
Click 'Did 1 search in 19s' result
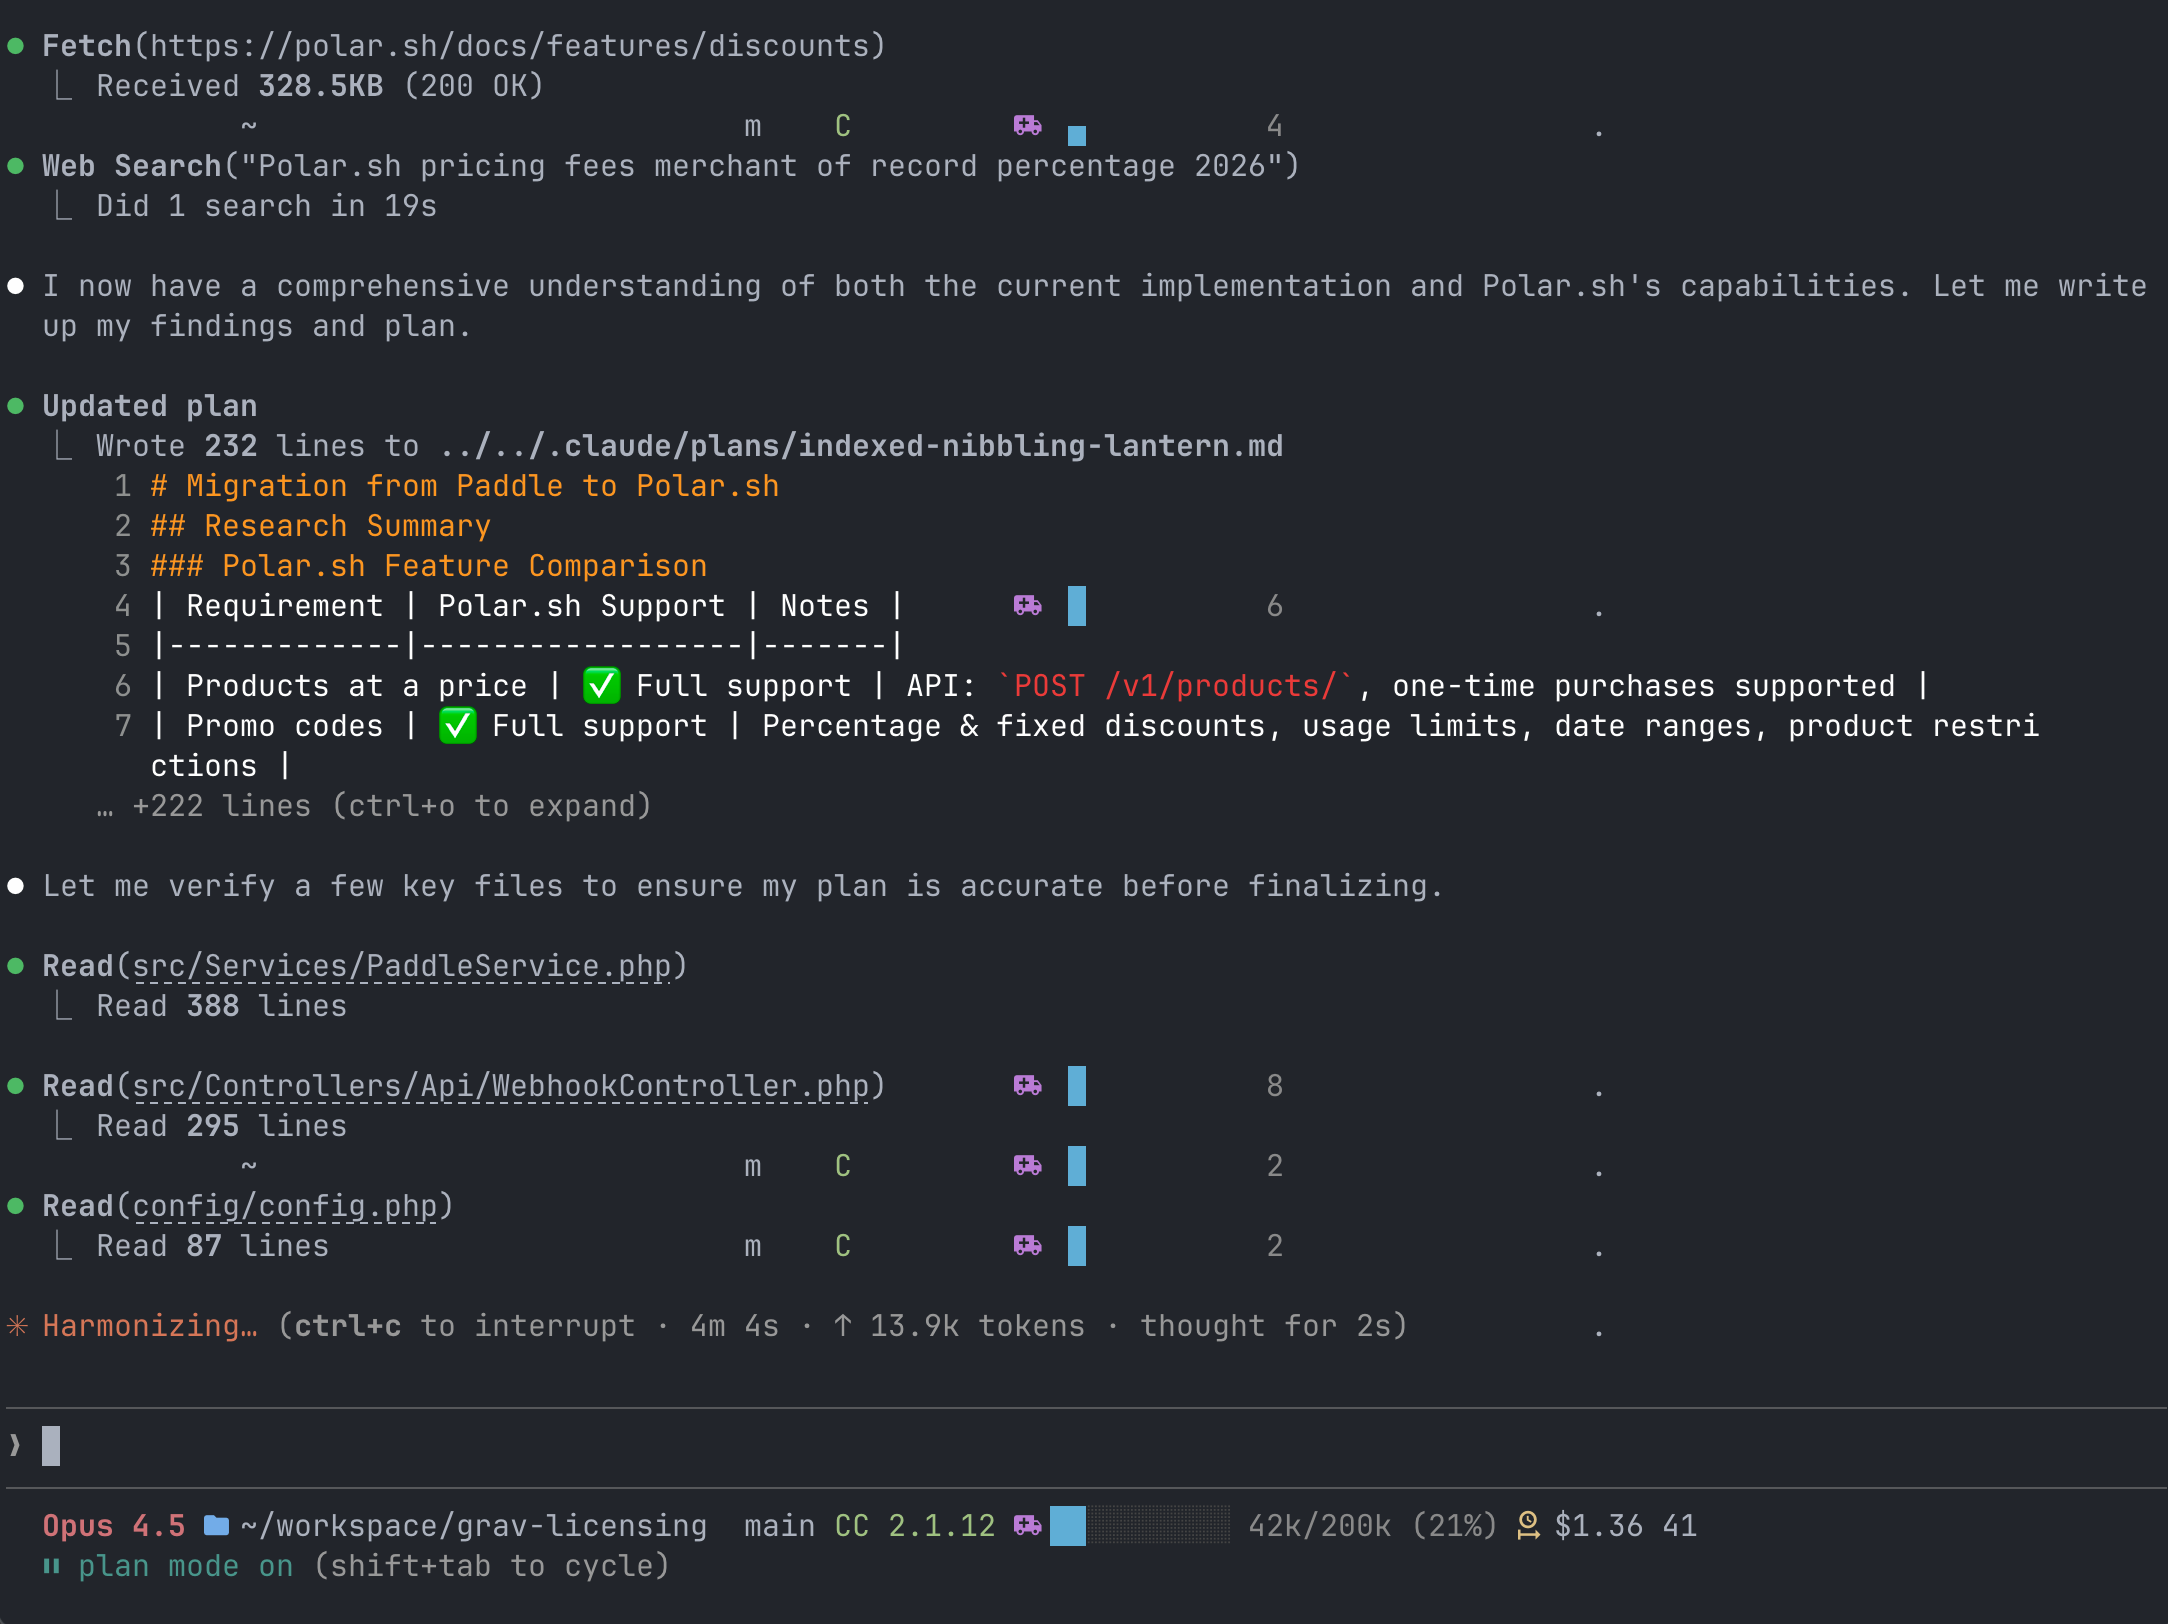pyautogui.click(x=266, y=206)
